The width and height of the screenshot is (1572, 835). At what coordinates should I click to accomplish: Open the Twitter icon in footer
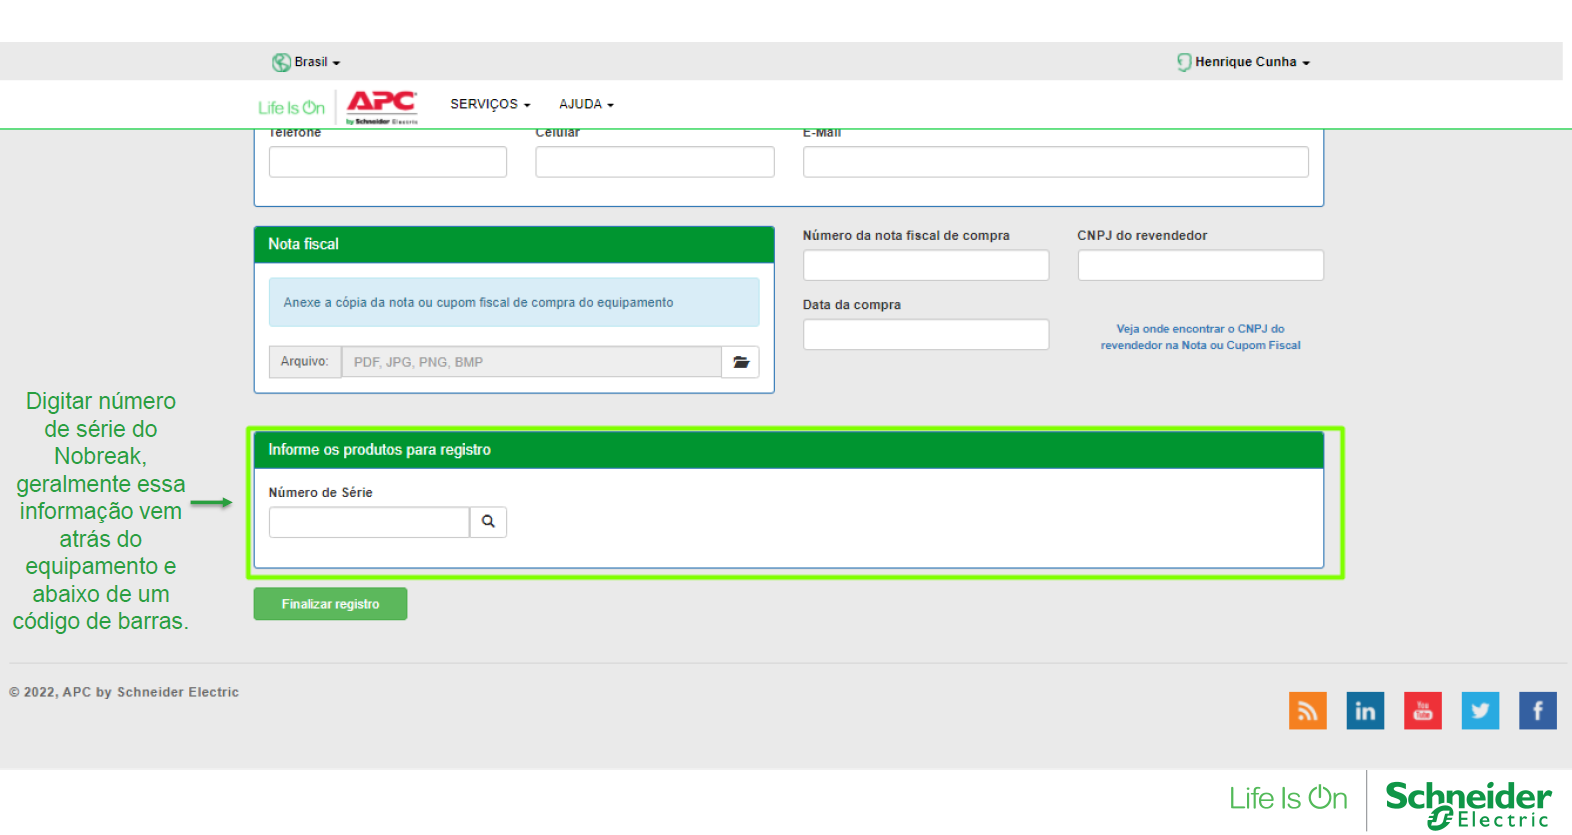1480,711
